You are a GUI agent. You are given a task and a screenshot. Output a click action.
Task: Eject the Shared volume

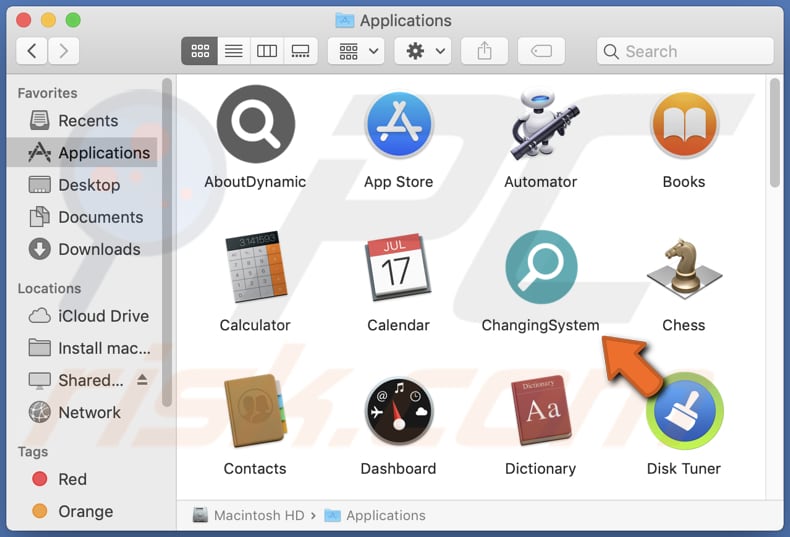[x=142, y=380]
